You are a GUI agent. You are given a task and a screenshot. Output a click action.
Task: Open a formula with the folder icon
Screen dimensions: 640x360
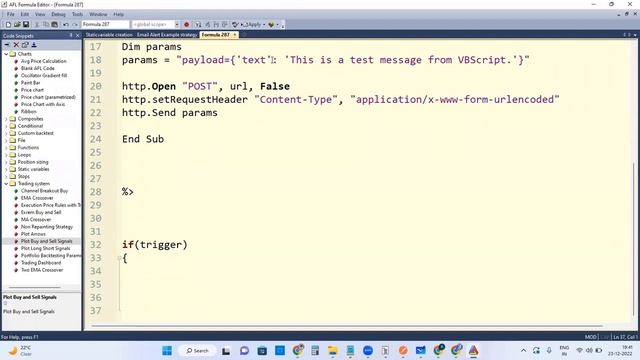click(x=17, y=25)
